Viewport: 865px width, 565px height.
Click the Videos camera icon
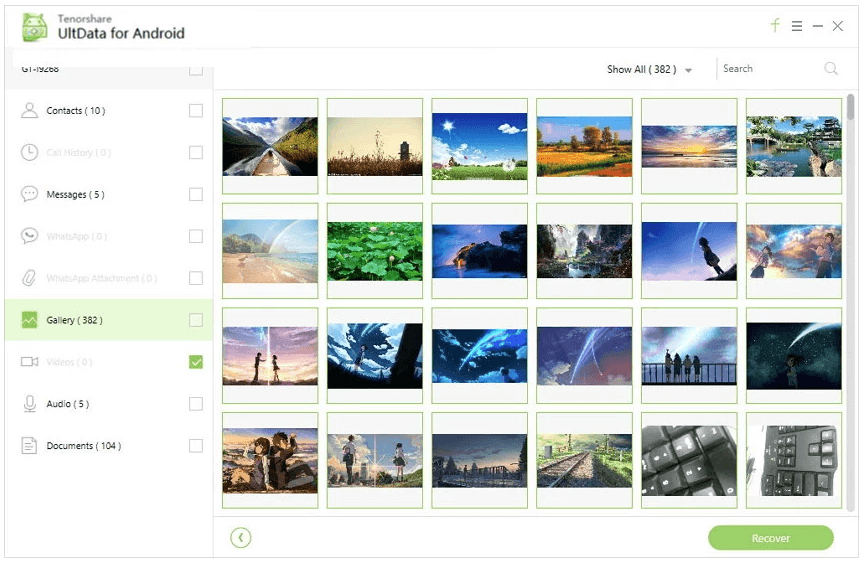pos(29,362)
